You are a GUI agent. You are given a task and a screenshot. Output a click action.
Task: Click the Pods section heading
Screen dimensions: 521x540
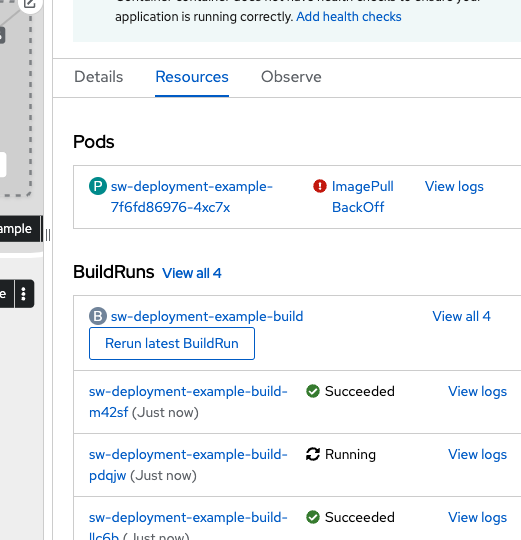(94, 142)
